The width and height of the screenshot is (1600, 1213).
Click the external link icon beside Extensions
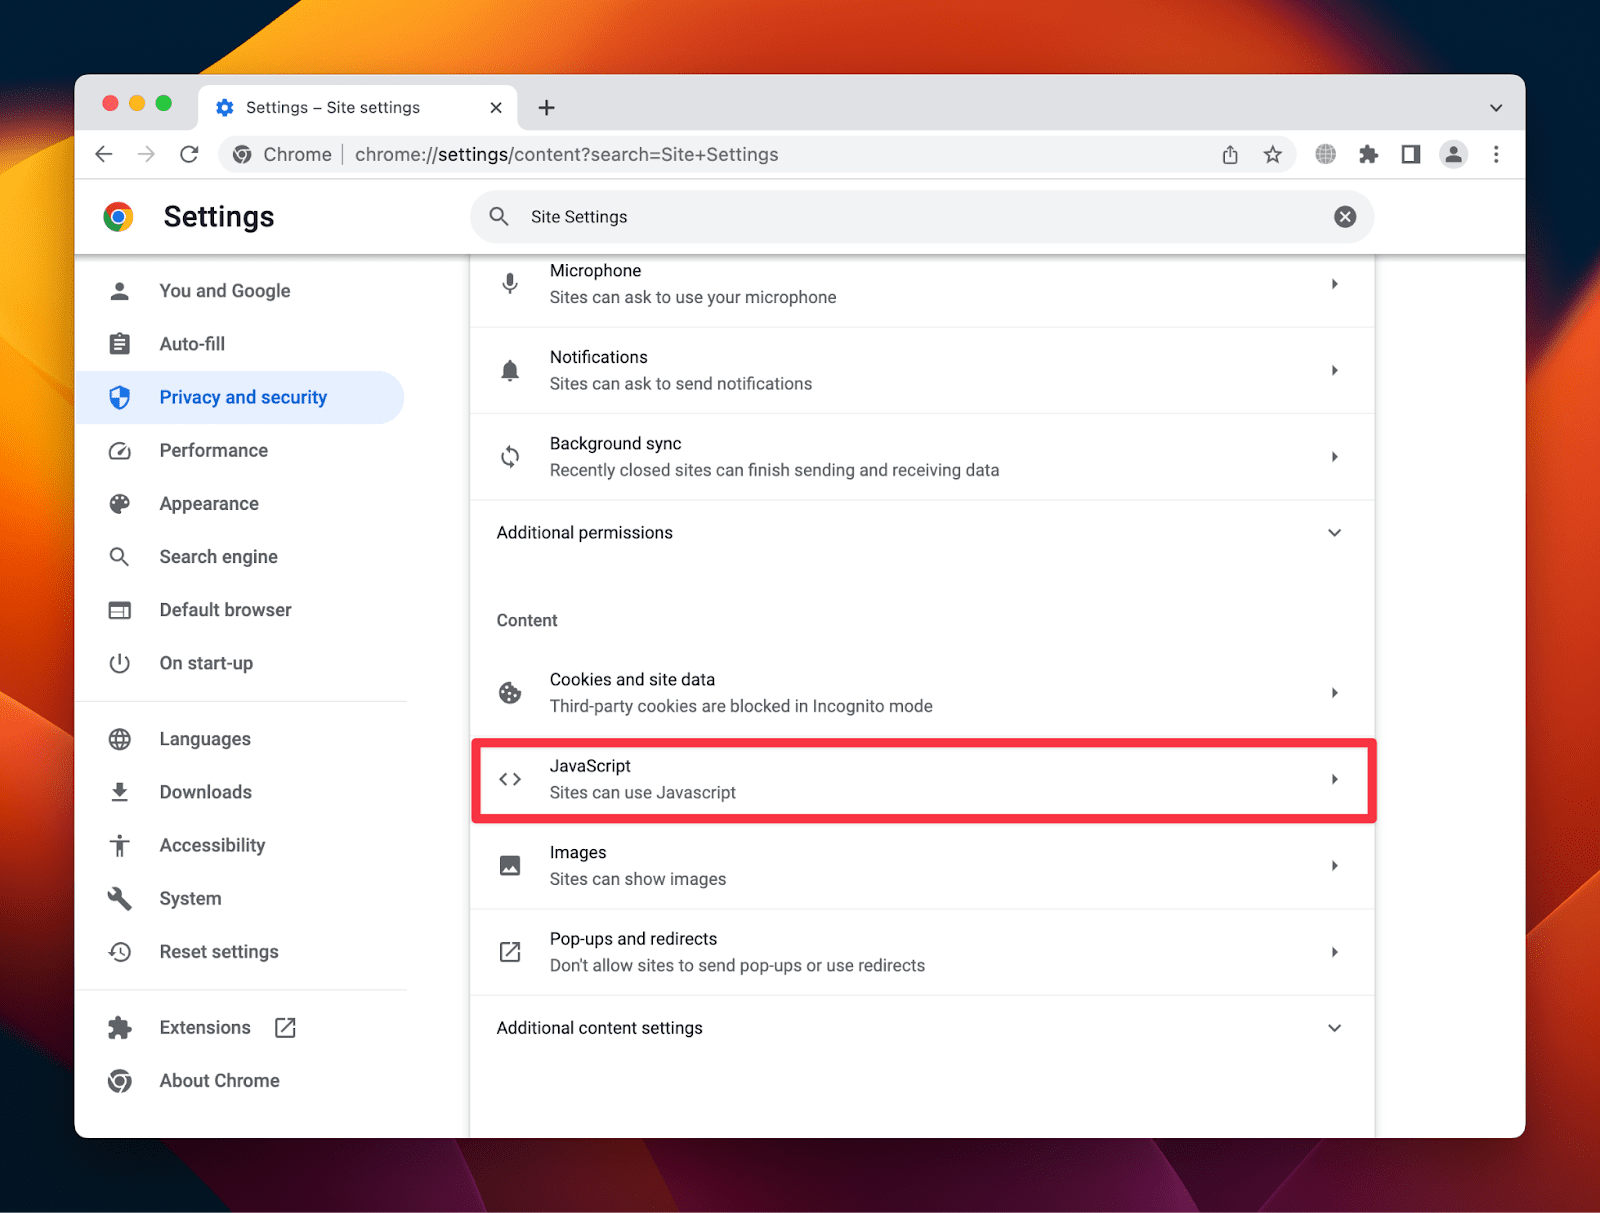point(285,1027)
